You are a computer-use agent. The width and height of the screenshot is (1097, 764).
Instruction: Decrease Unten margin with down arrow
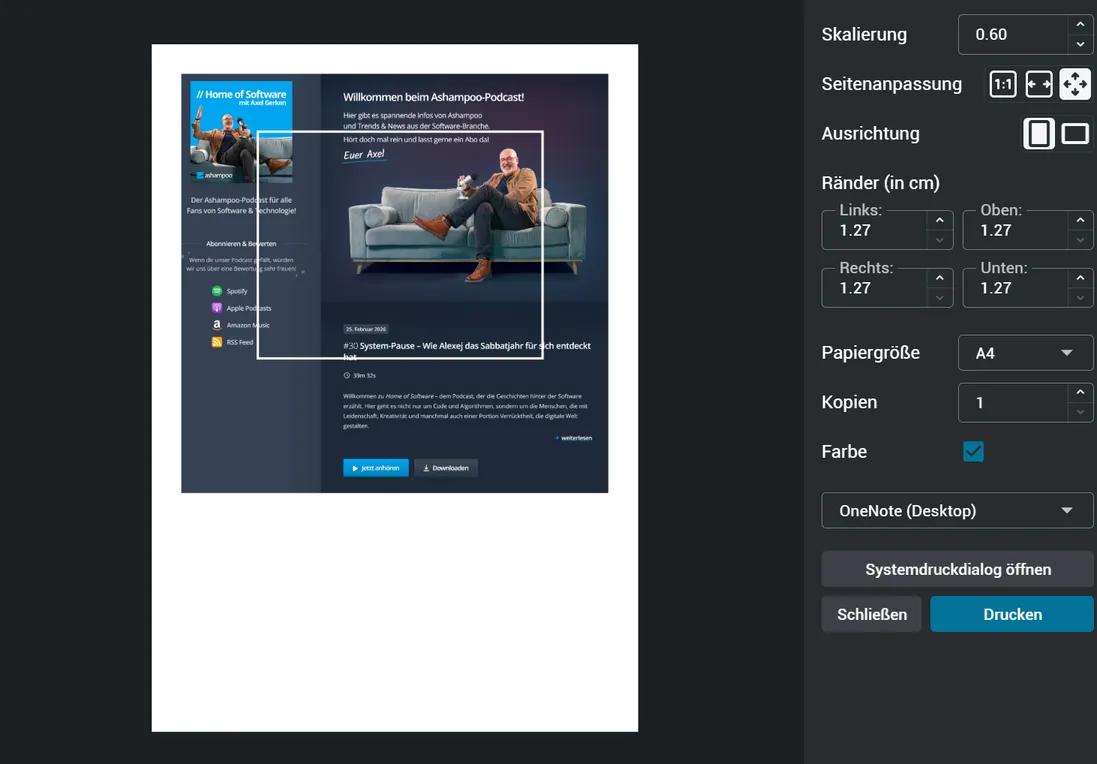pyautogui.click(x=1080, y=297)
